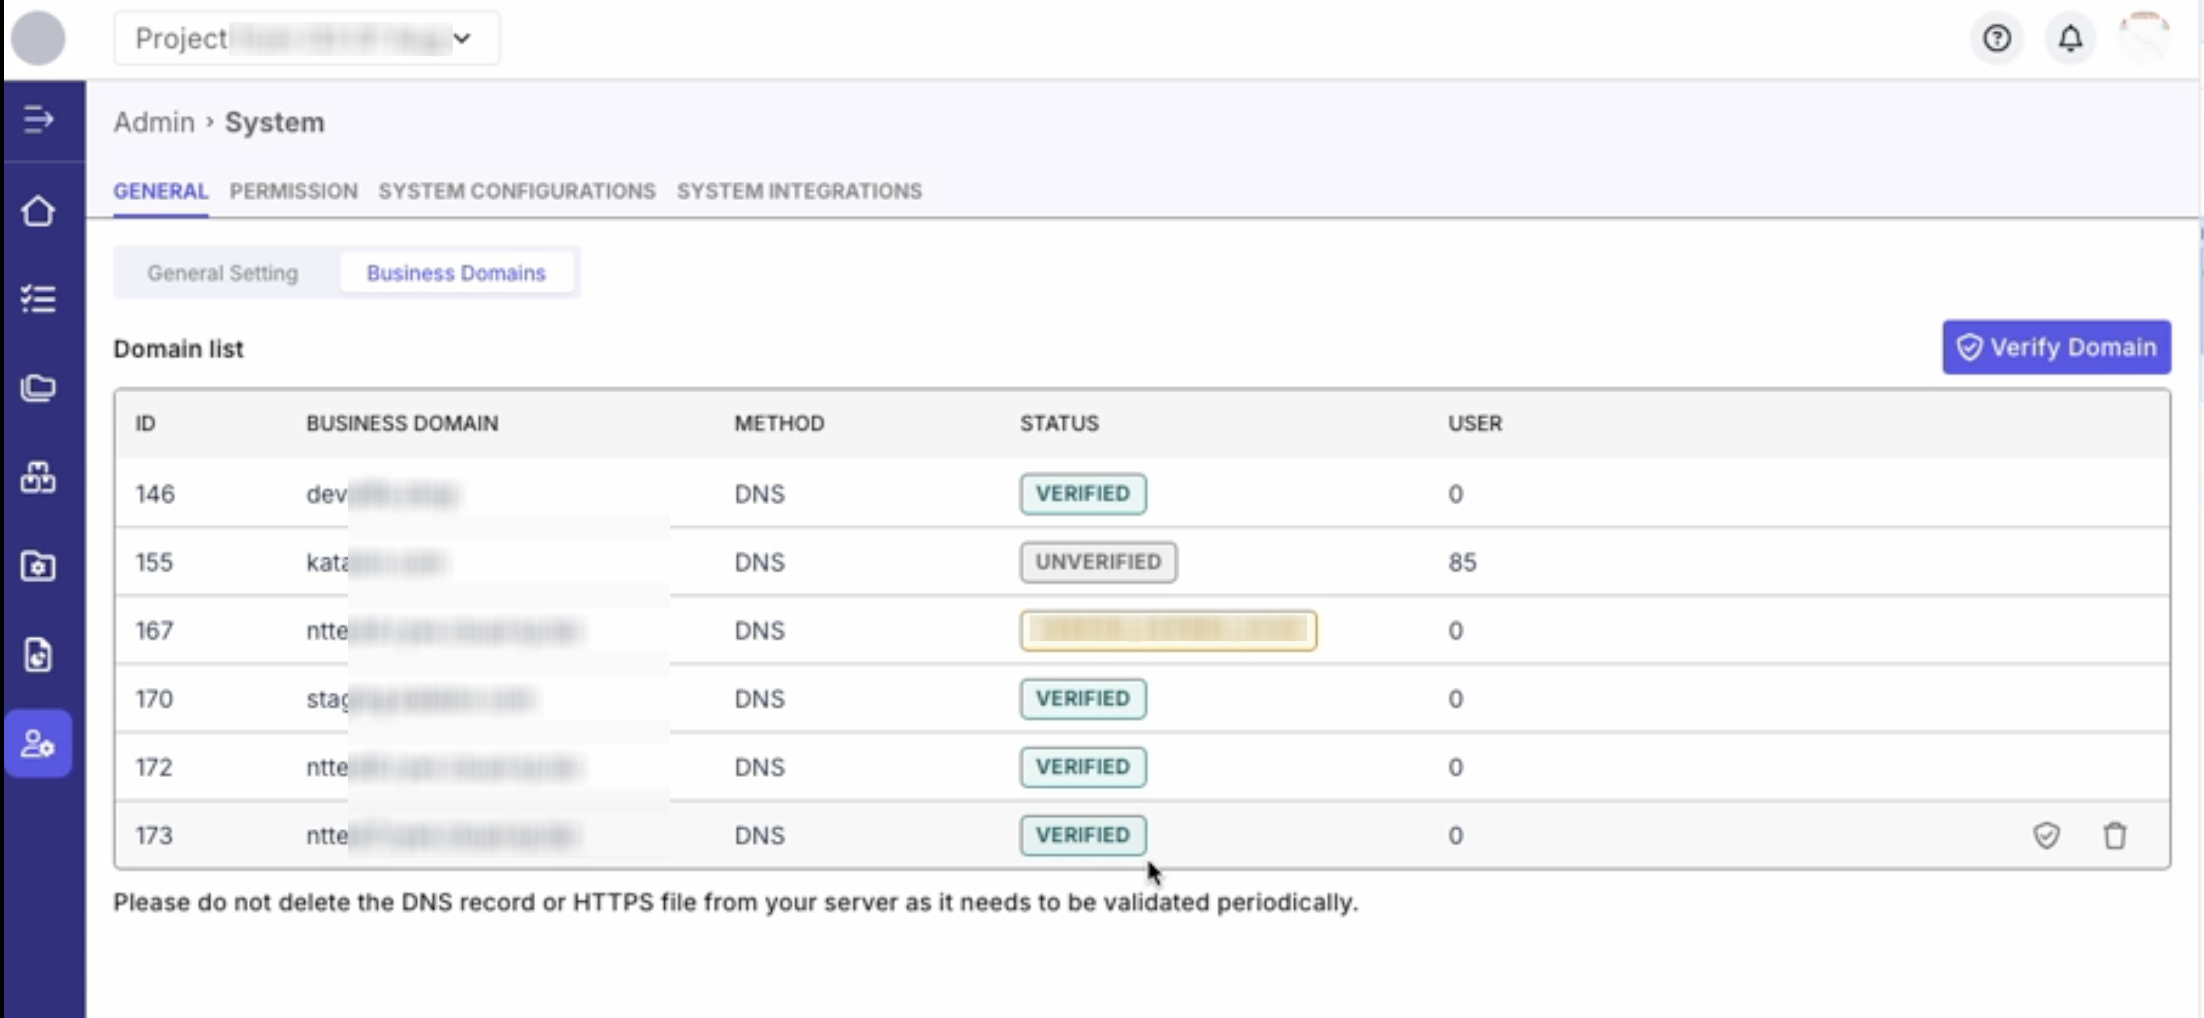Go to Home in the sidebar

click(38, 211)
